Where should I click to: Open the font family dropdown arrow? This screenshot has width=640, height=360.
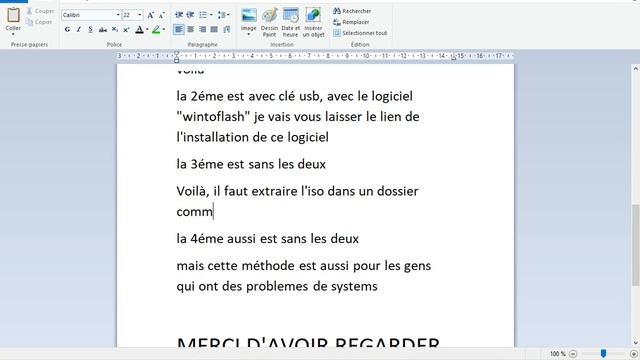pos(118,15)
